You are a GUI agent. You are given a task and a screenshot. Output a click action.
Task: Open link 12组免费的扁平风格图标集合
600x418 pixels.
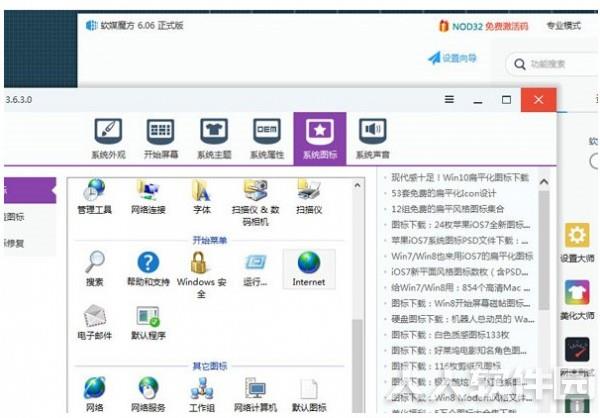447,209
